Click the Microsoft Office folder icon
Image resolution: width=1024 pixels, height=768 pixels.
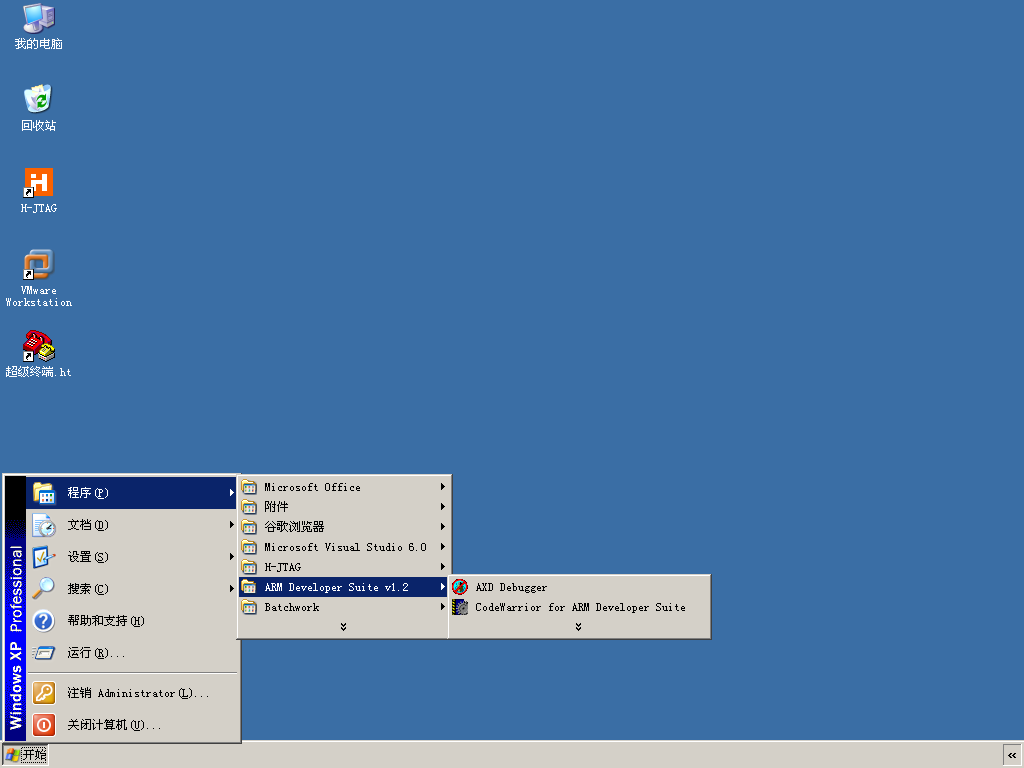(249, 487)
